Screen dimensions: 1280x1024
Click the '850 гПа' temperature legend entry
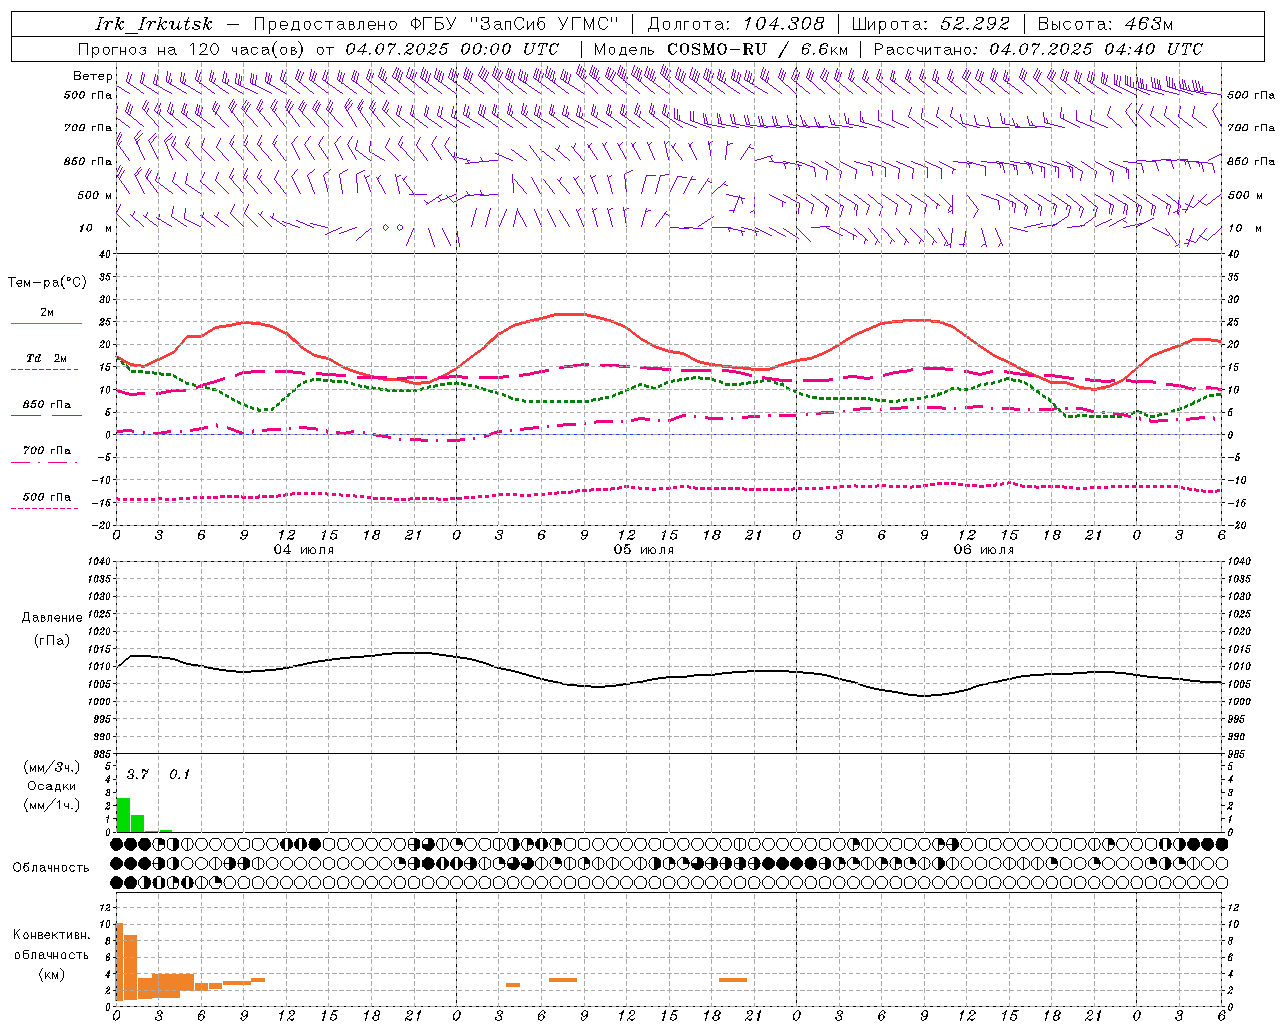[46, 405]
